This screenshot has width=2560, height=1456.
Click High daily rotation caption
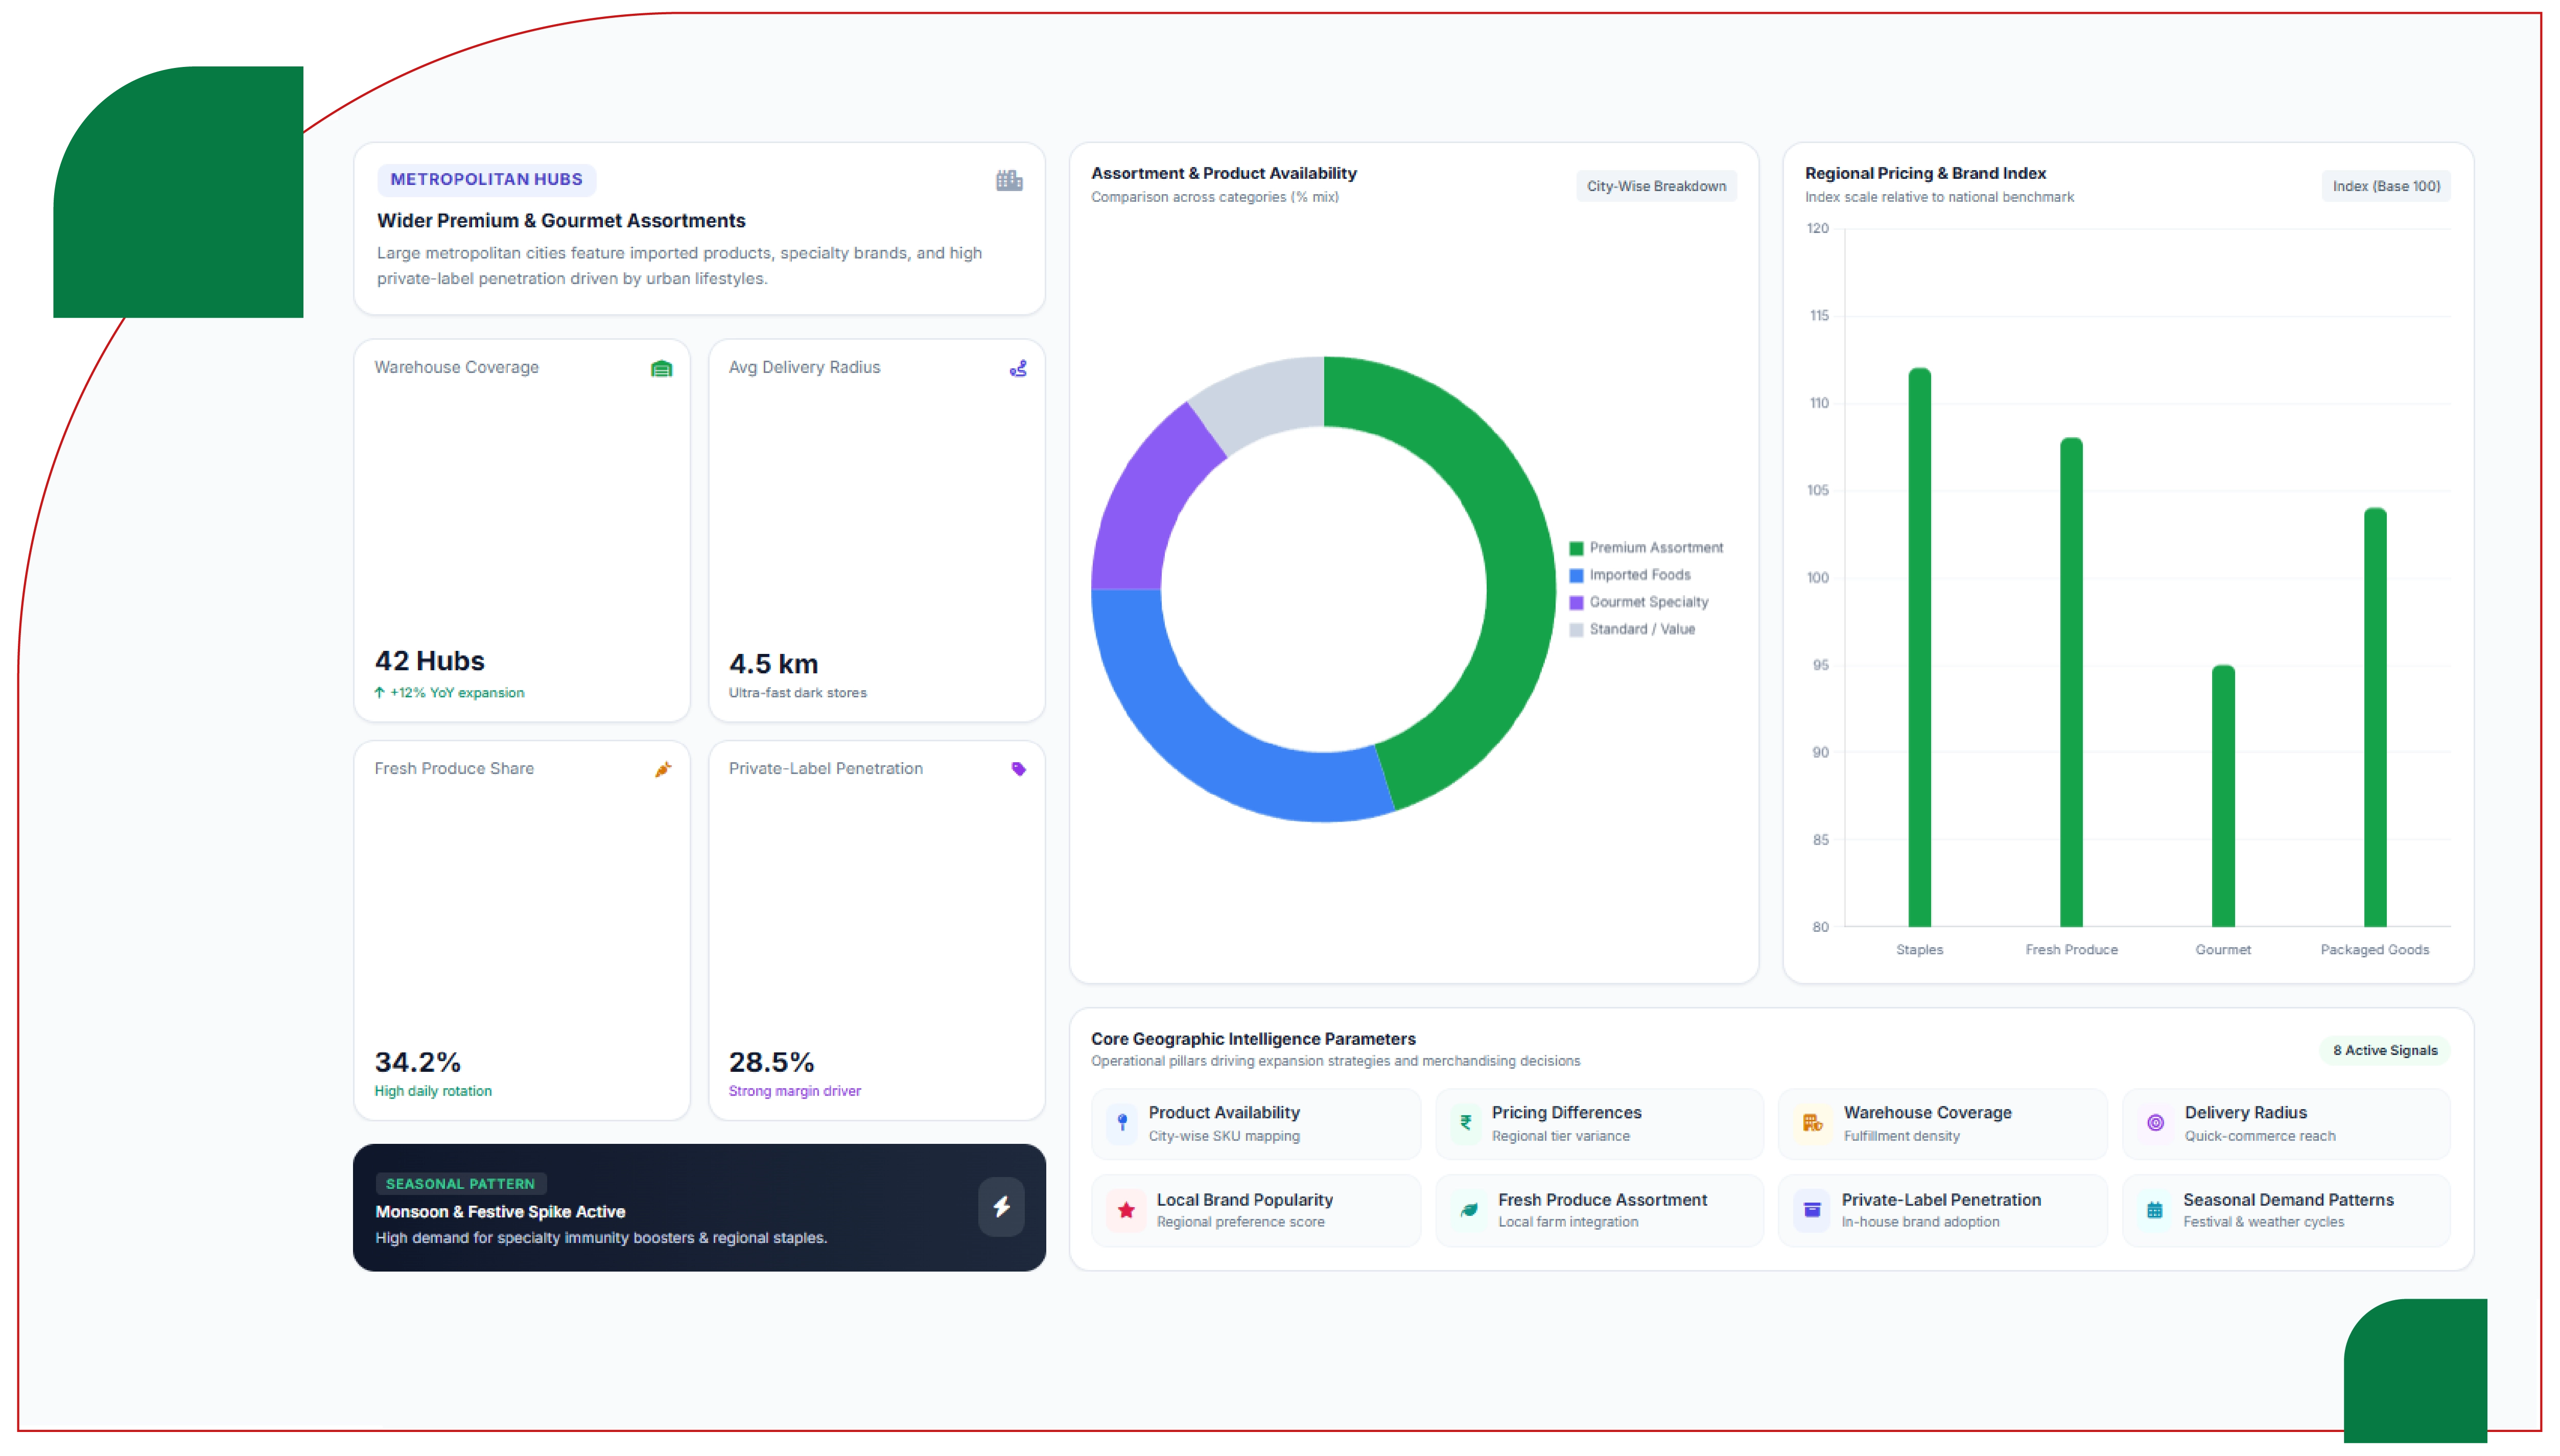(x=433, y=1091)
